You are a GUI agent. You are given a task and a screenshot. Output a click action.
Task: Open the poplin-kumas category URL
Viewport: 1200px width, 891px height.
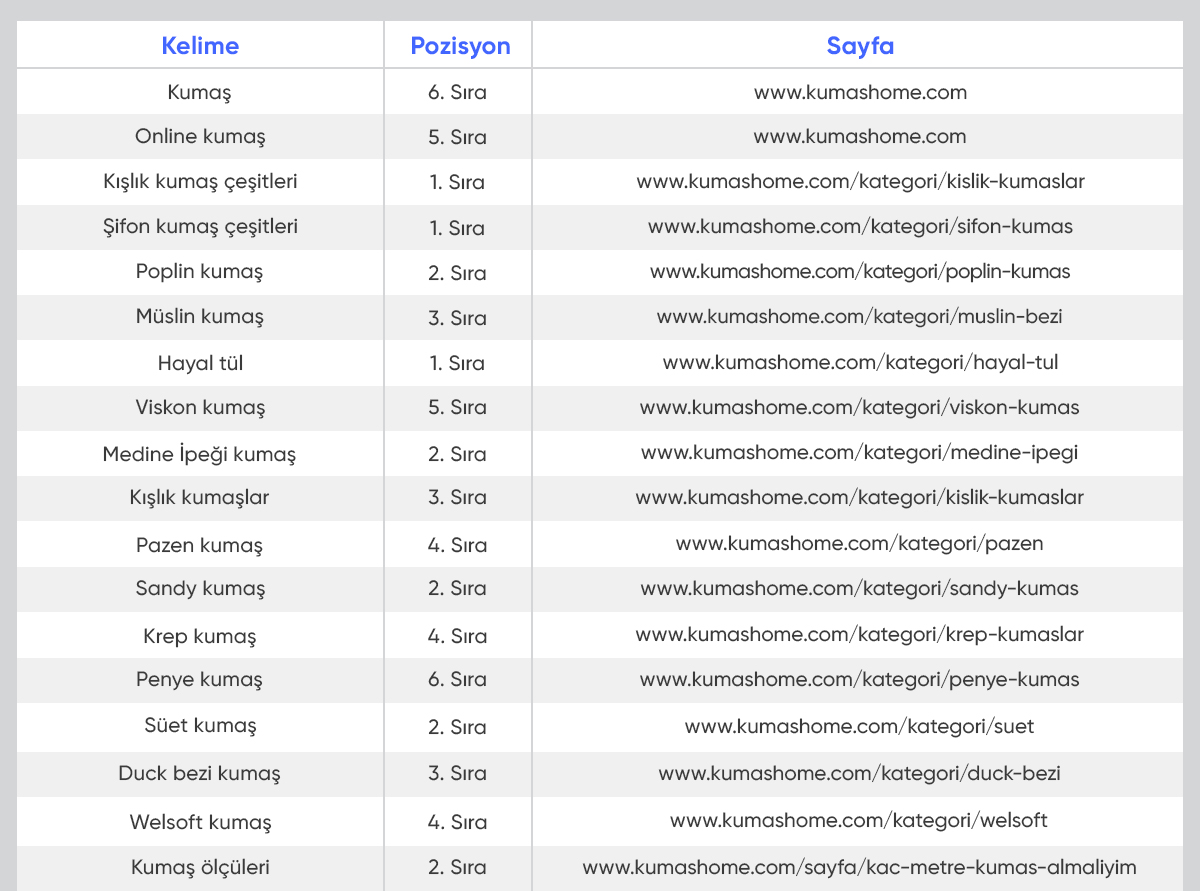click(x=860, y=272)
